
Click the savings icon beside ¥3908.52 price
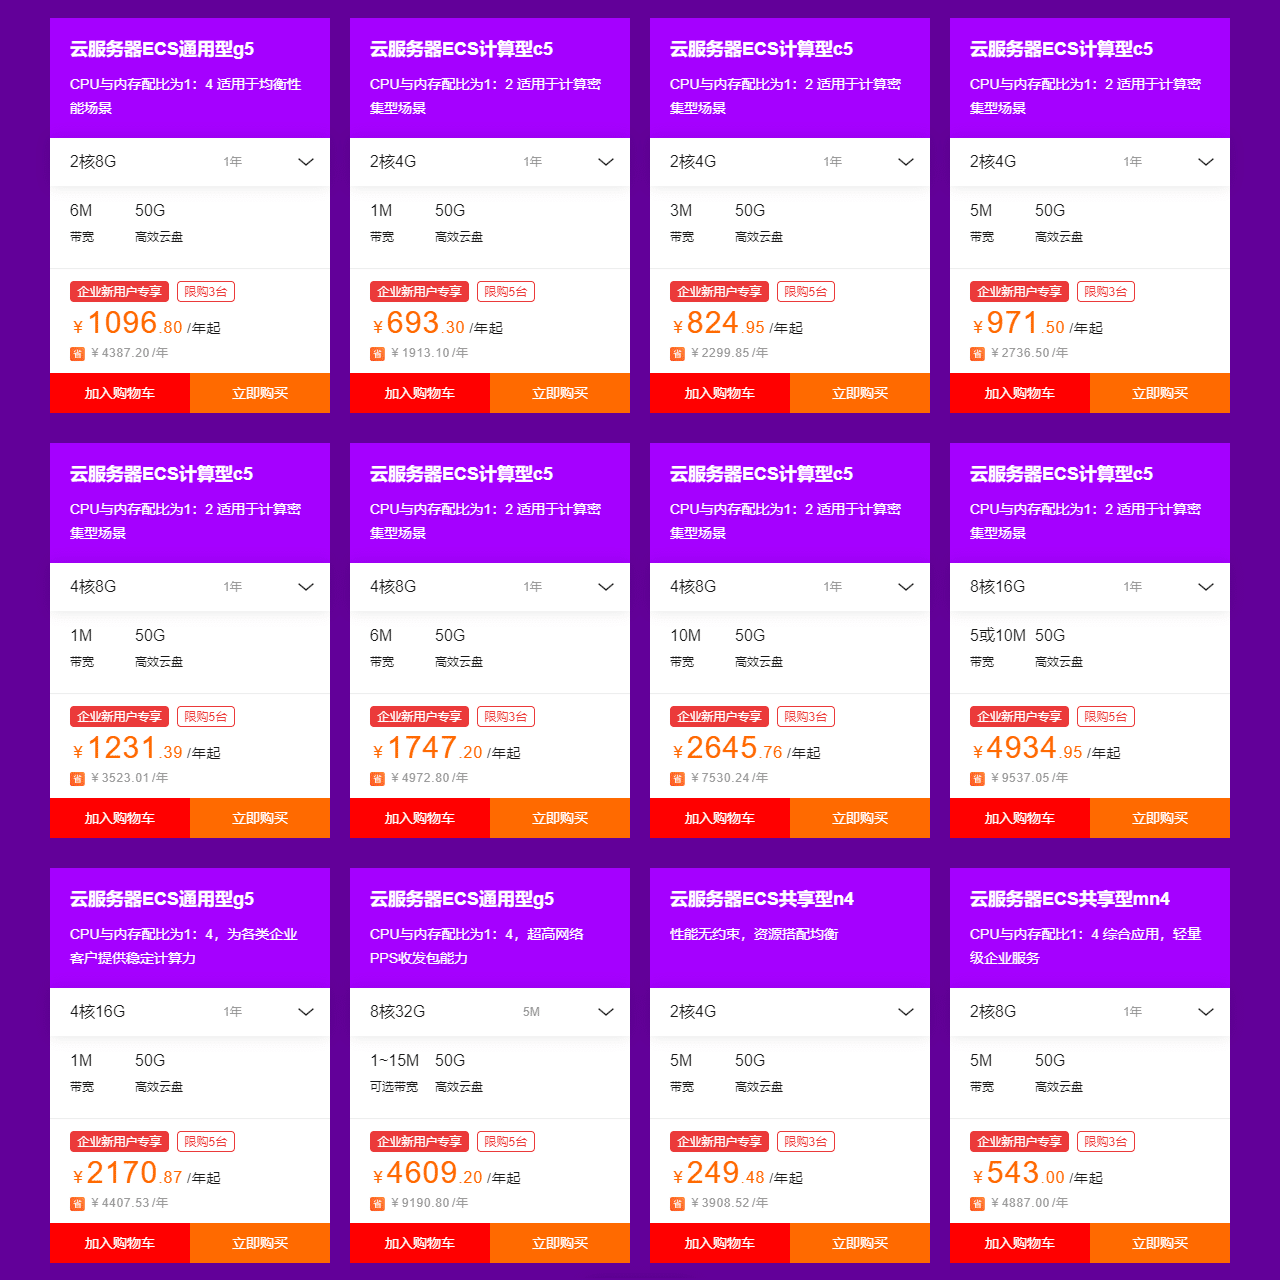(x=677, y=1204)
